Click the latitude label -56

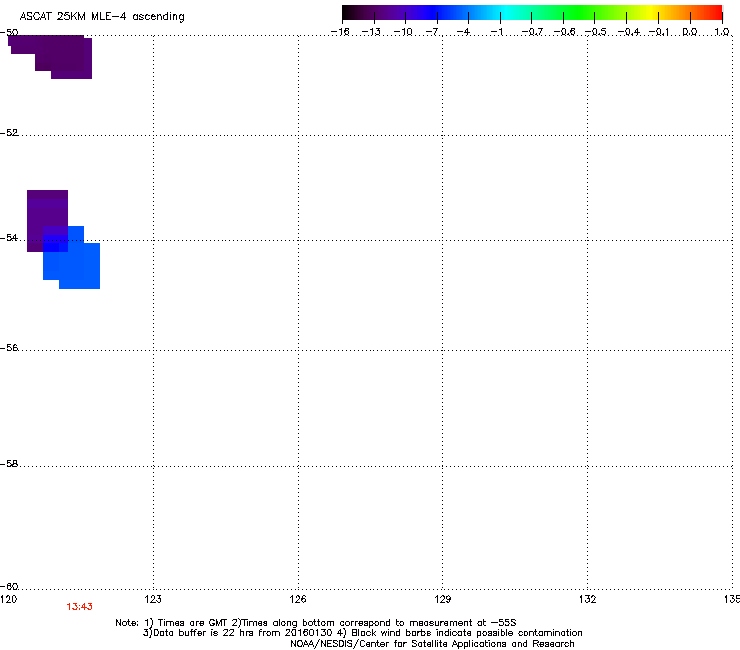click(9, 348)
